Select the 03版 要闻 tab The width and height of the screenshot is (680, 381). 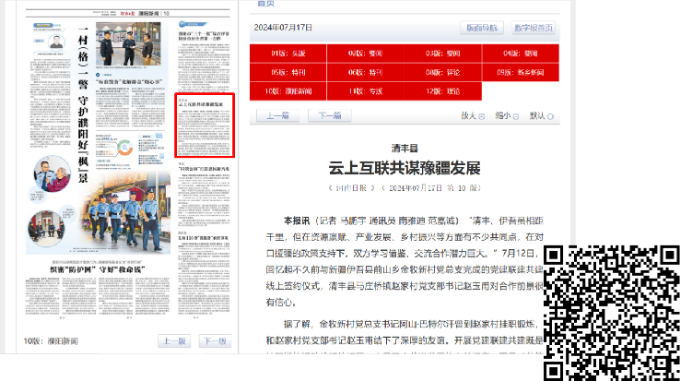pyautogui.click(x=443, y=53)
